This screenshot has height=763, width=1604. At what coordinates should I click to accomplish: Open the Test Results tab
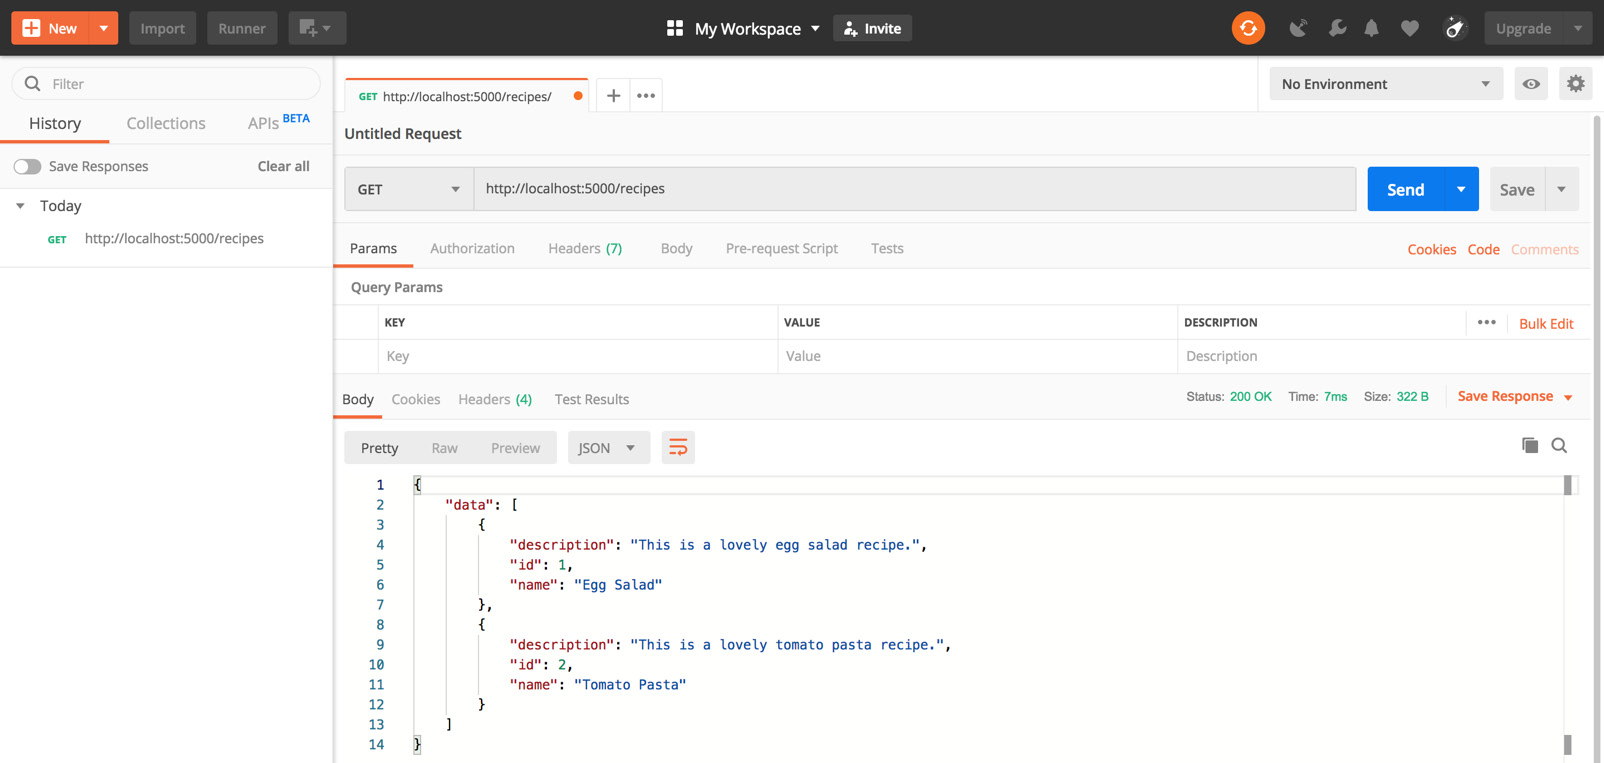[x=592, y=399]
